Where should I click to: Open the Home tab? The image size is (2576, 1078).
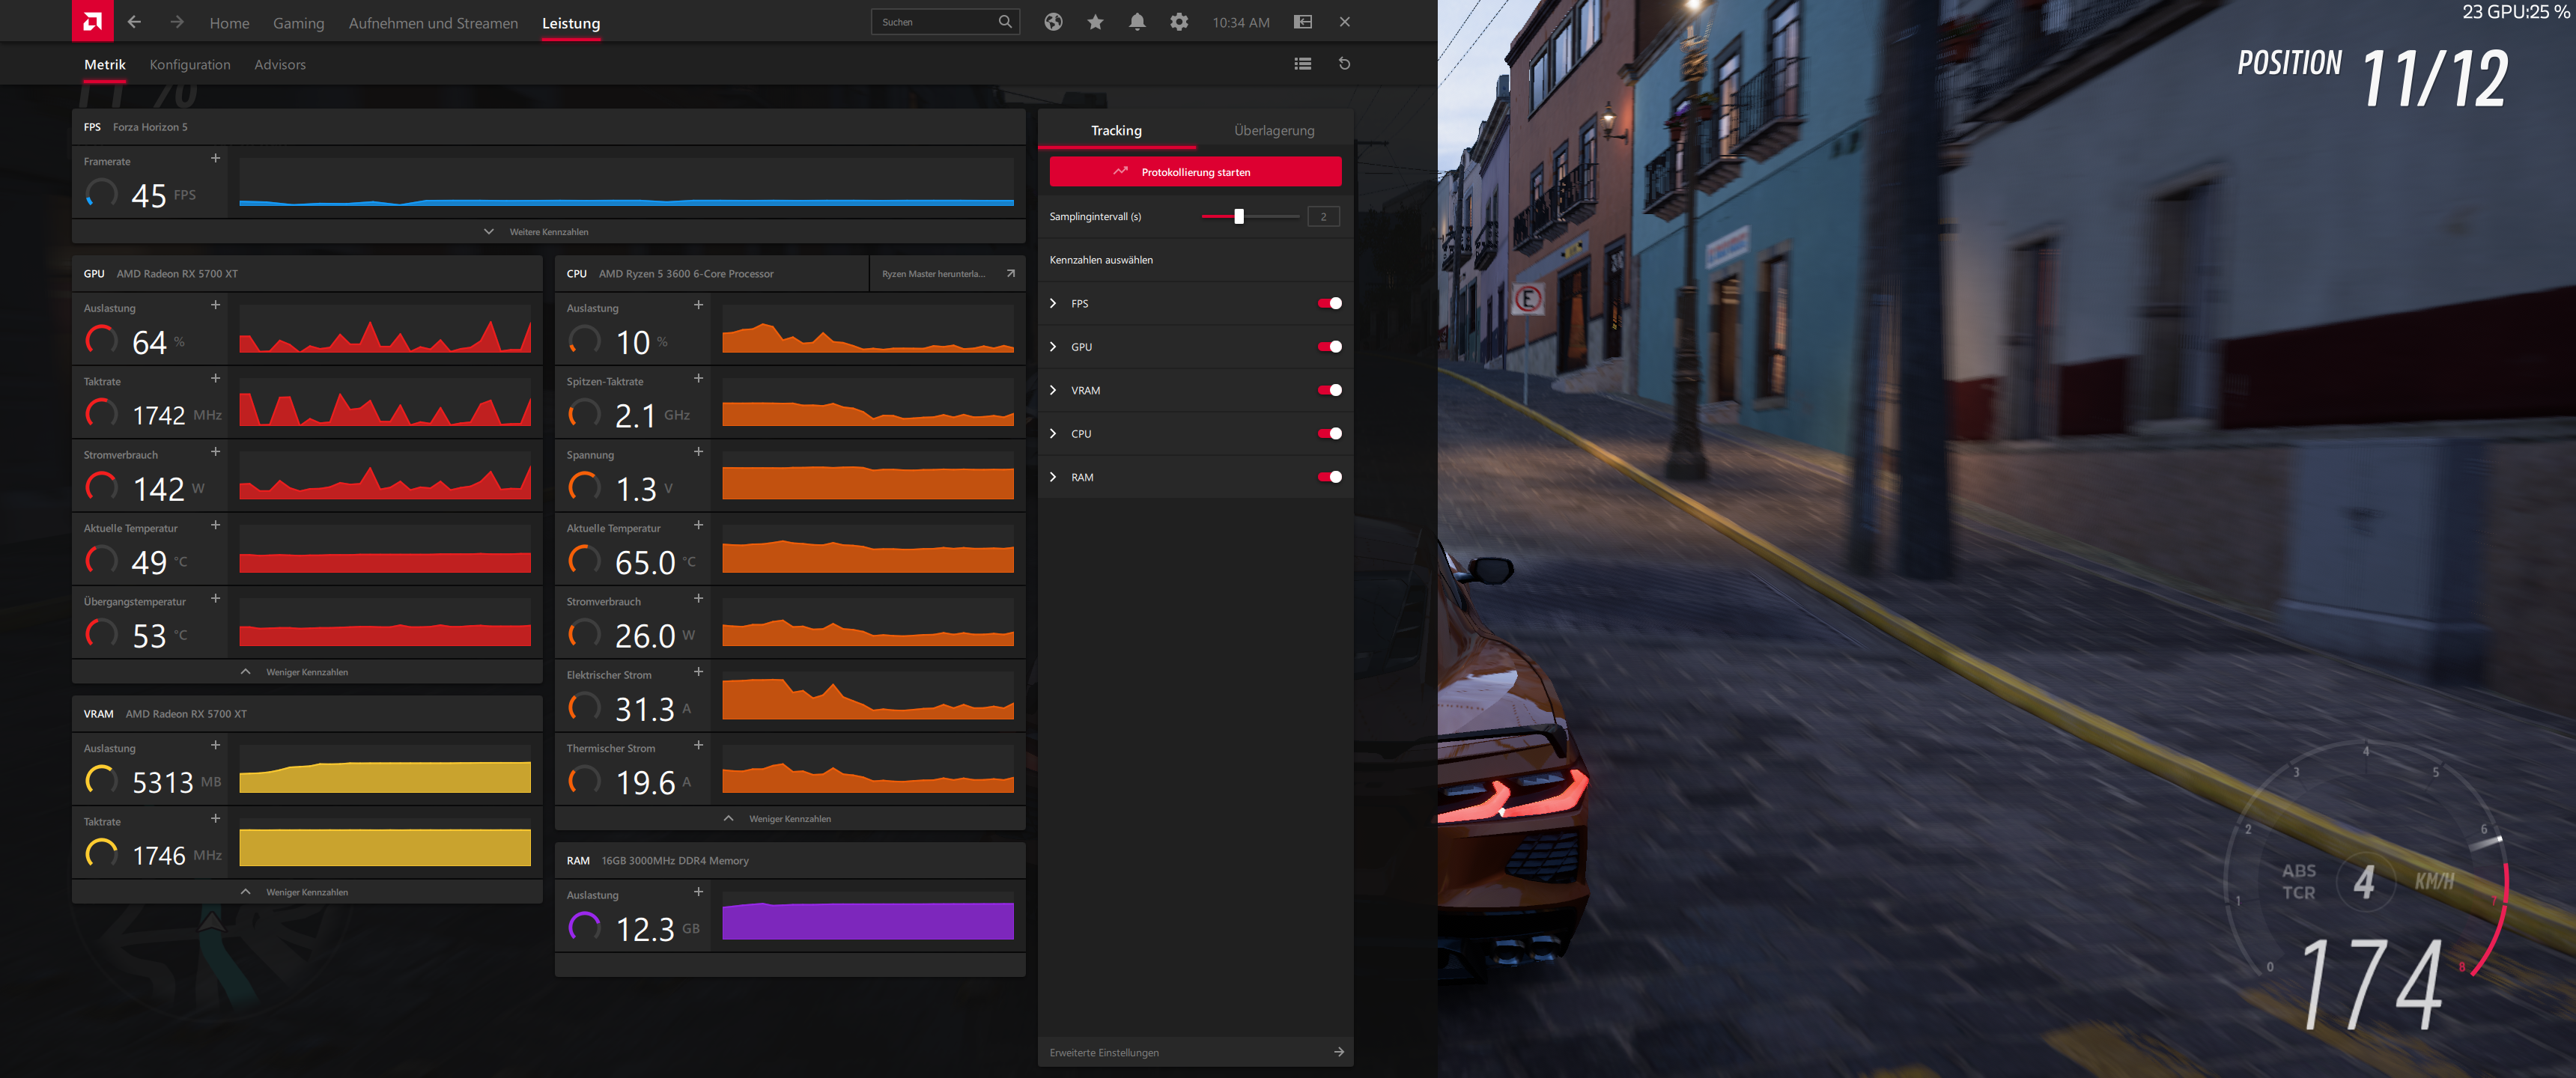coord(229,23)
